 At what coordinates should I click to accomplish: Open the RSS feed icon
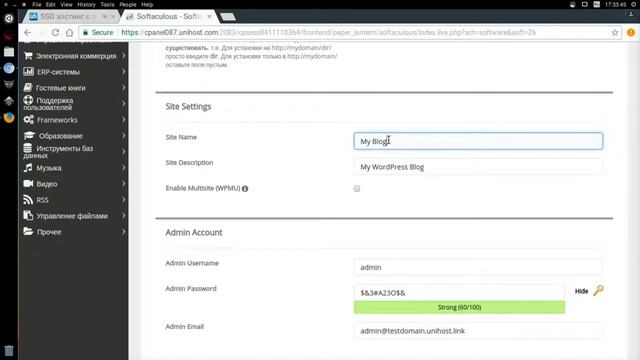pos(28,199)
